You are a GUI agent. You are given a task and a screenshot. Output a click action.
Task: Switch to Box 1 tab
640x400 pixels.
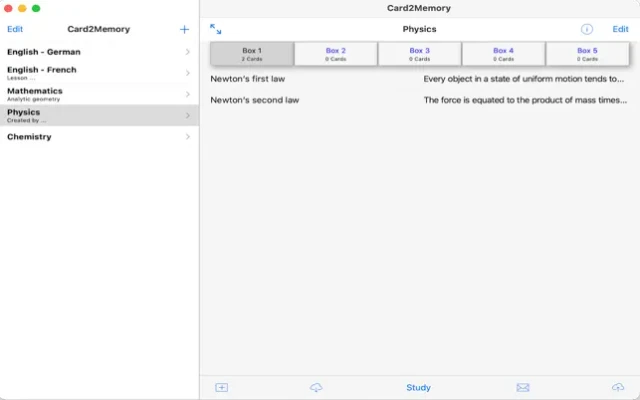point(252,54)
